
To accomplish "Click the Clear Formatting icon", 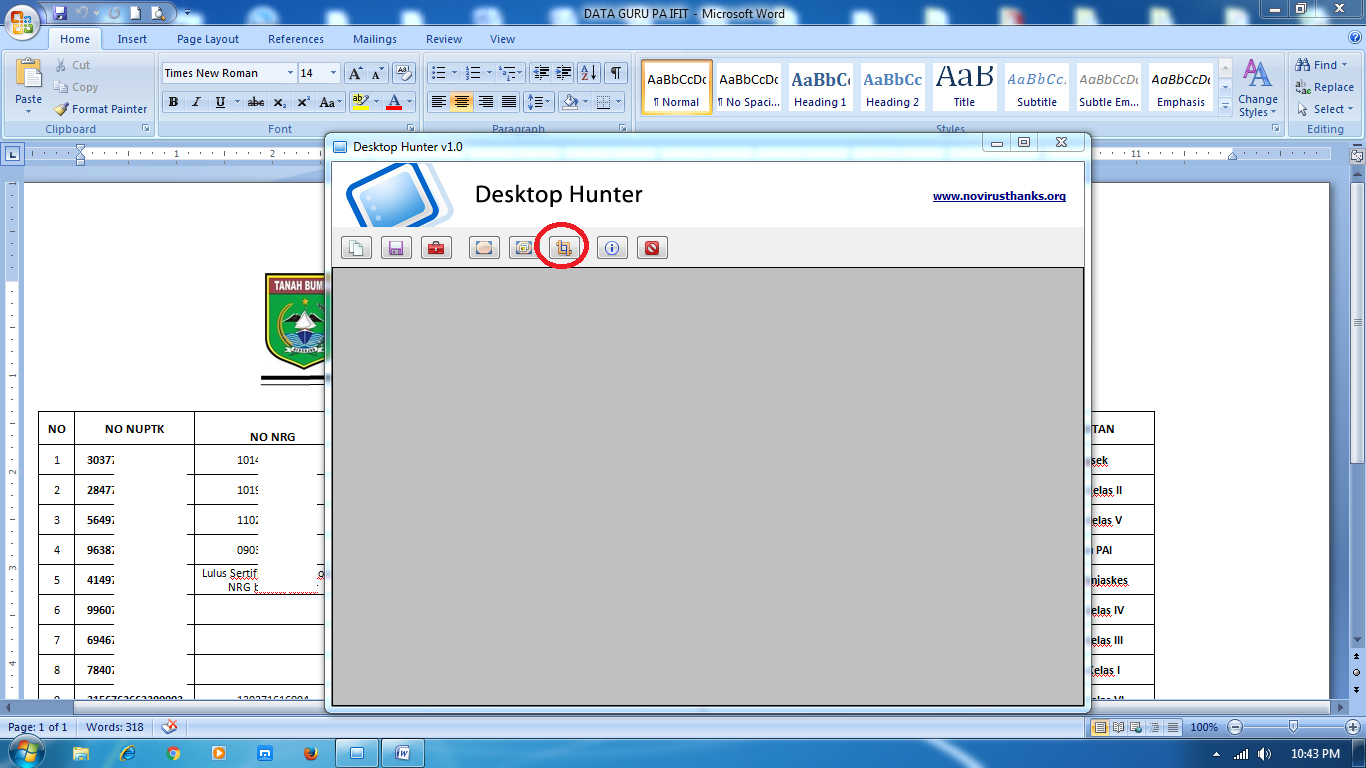I will (x=404, y=73).
